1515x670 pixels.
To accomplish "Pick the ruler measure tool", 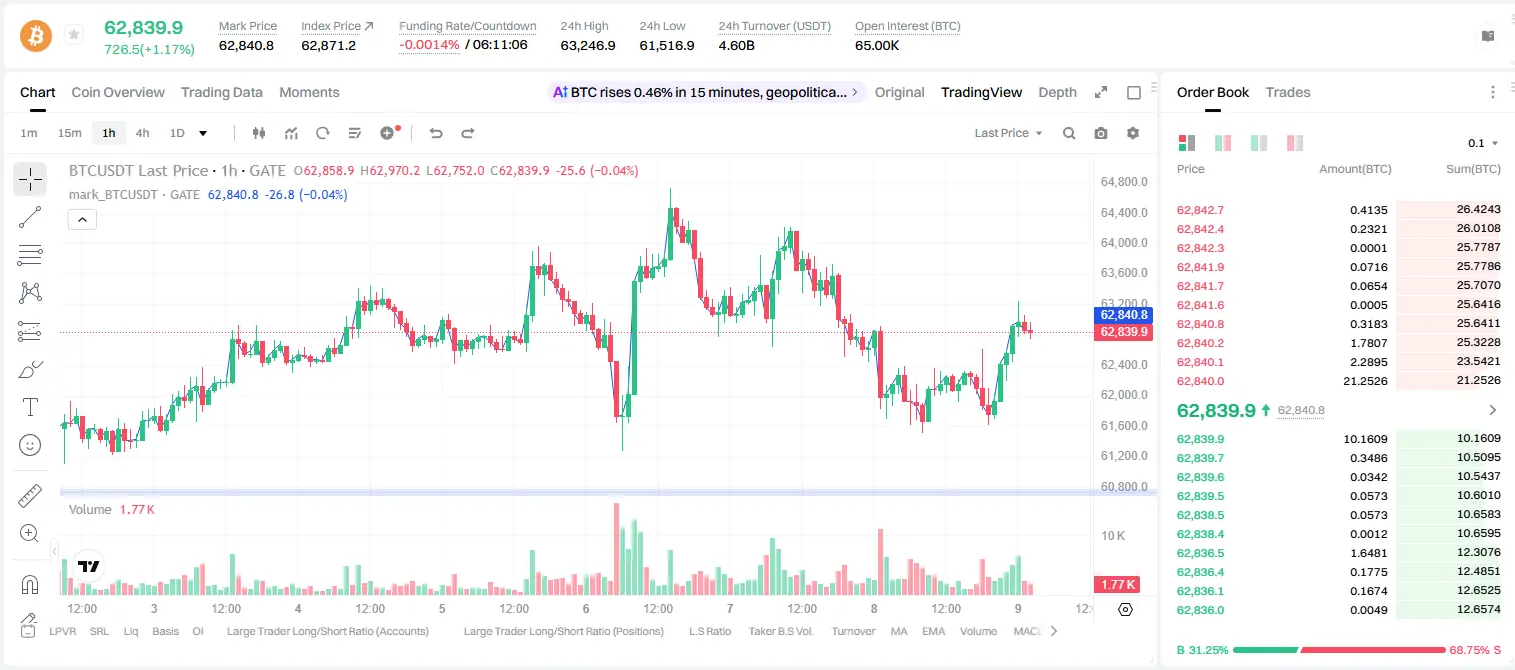I will (x=30, y=495).
